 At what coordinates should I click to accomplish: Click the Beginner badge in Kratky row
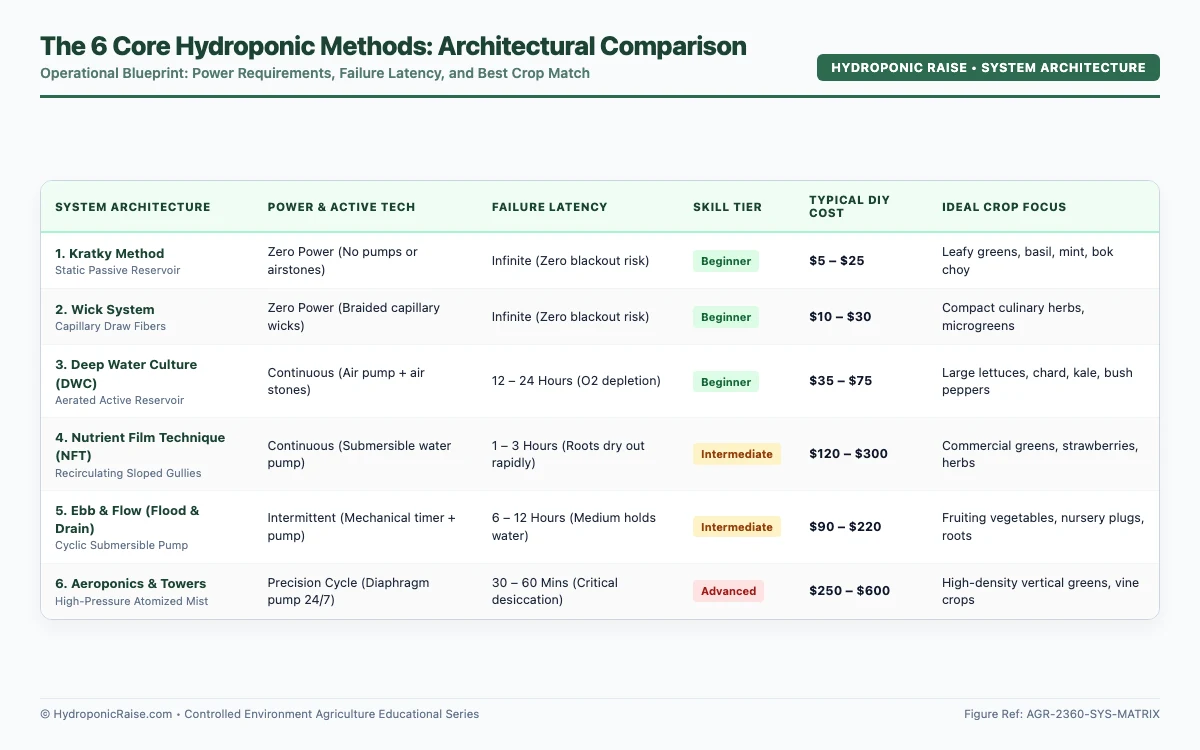(x=726, y=261)
